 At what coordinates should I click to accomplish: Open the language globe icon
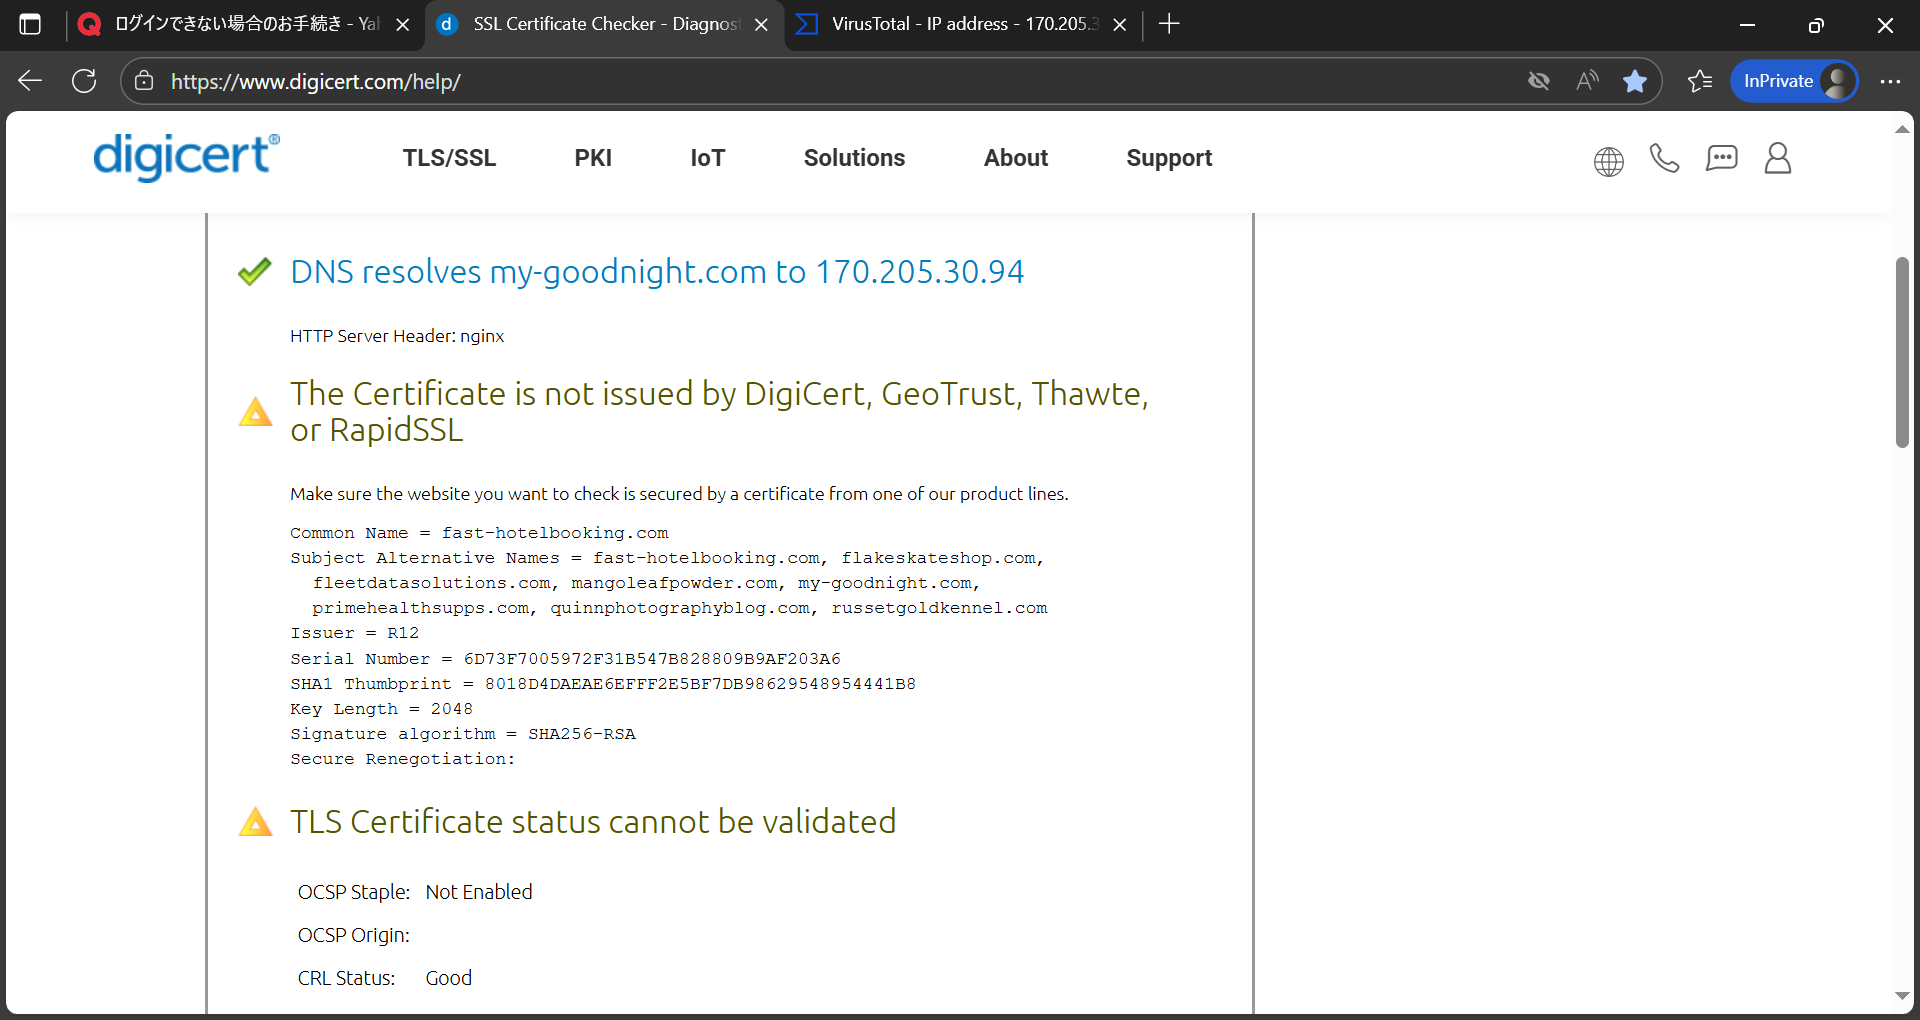pyautogui.click(x=1608, y=161)
